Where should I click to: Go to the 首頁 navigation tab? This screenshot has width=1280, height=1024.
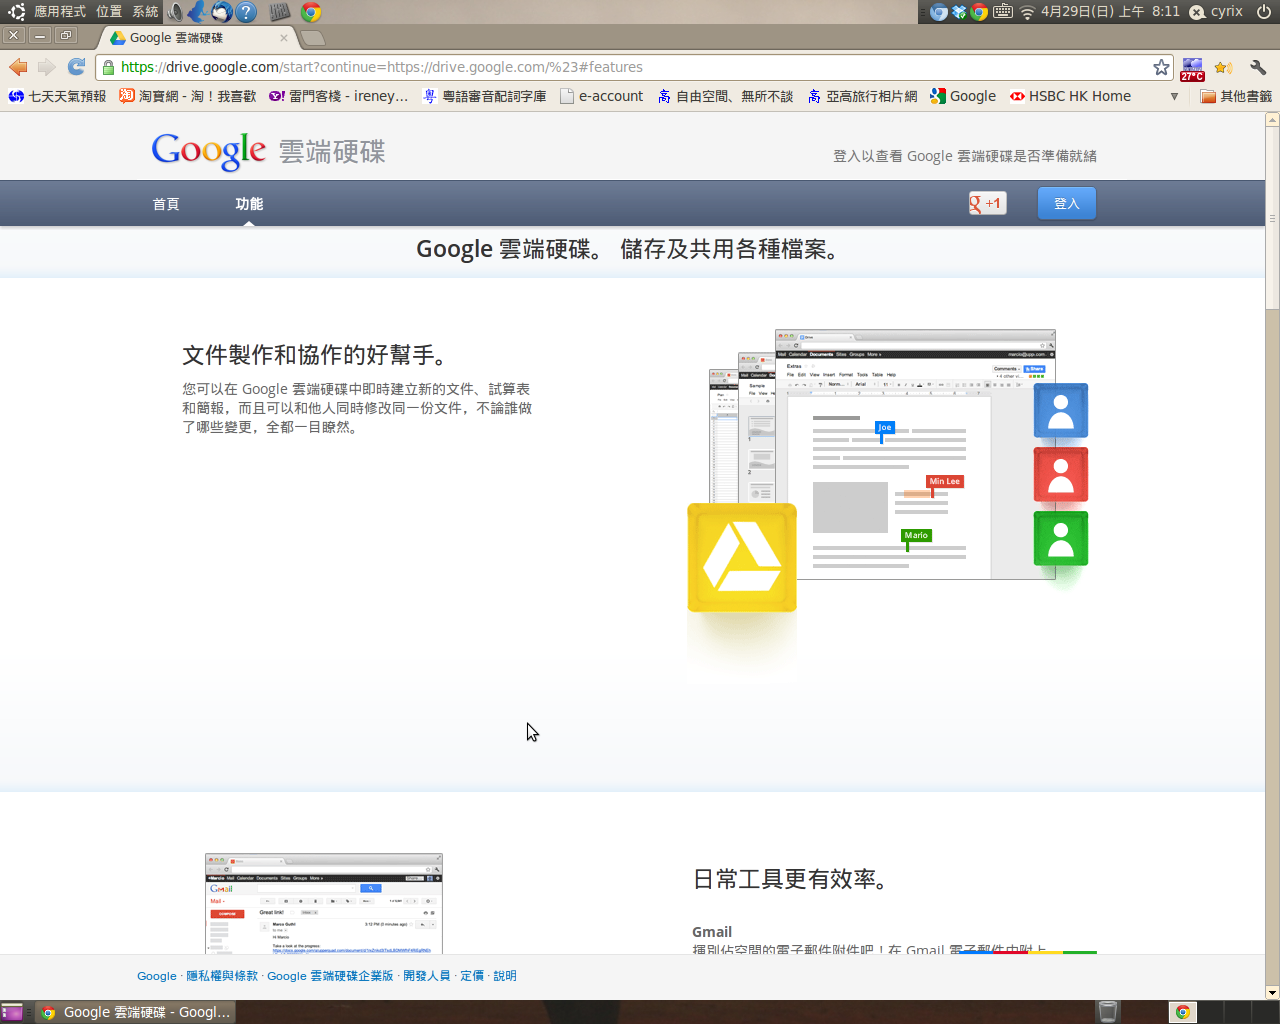coord(166,204)
